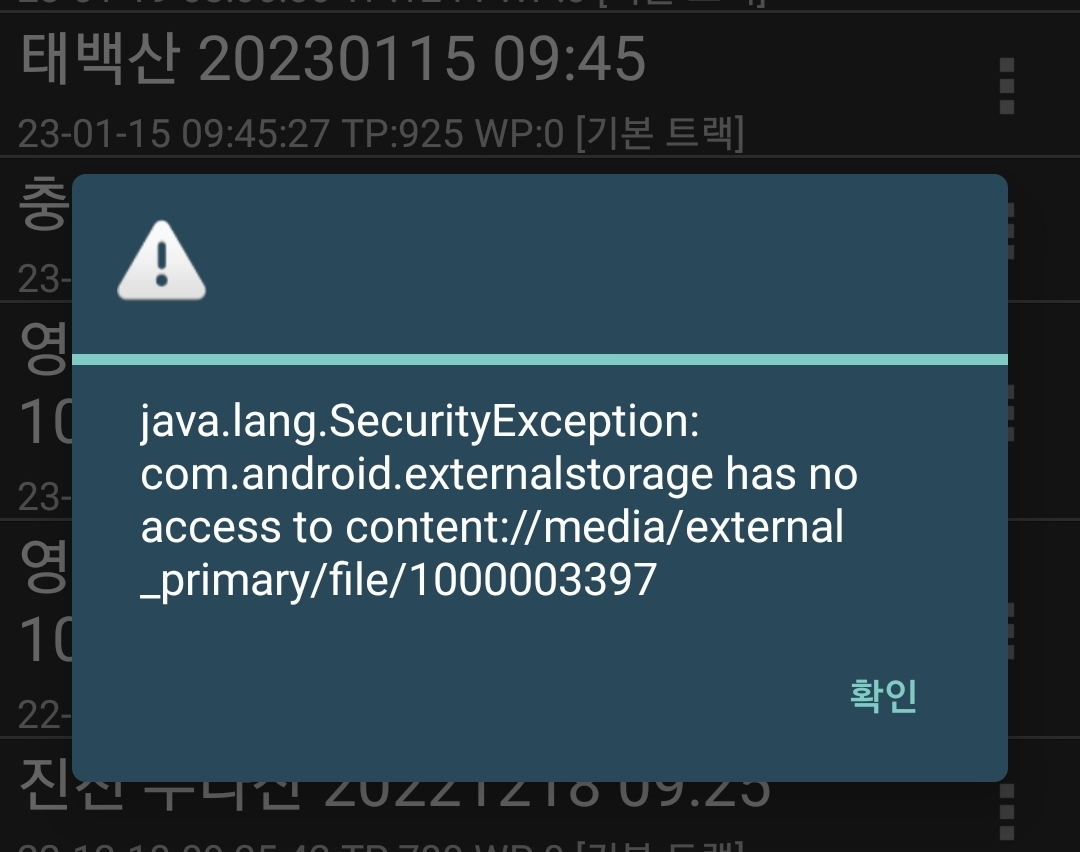The width and height of the screenshot is (1080, 852).
Task: Click the warning triangle icon in dialog
Action: (161, 260)
